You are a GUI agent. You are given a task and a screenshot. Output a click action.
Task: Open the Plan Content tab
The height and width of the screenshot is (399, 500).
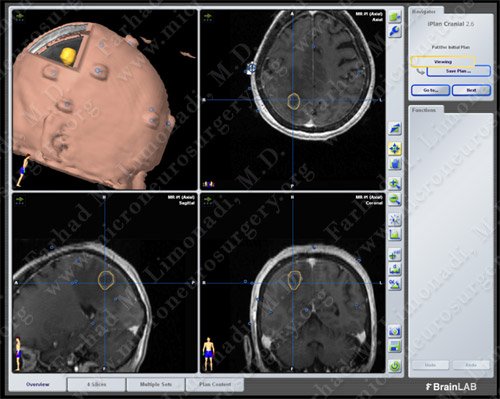click(215, 384)
